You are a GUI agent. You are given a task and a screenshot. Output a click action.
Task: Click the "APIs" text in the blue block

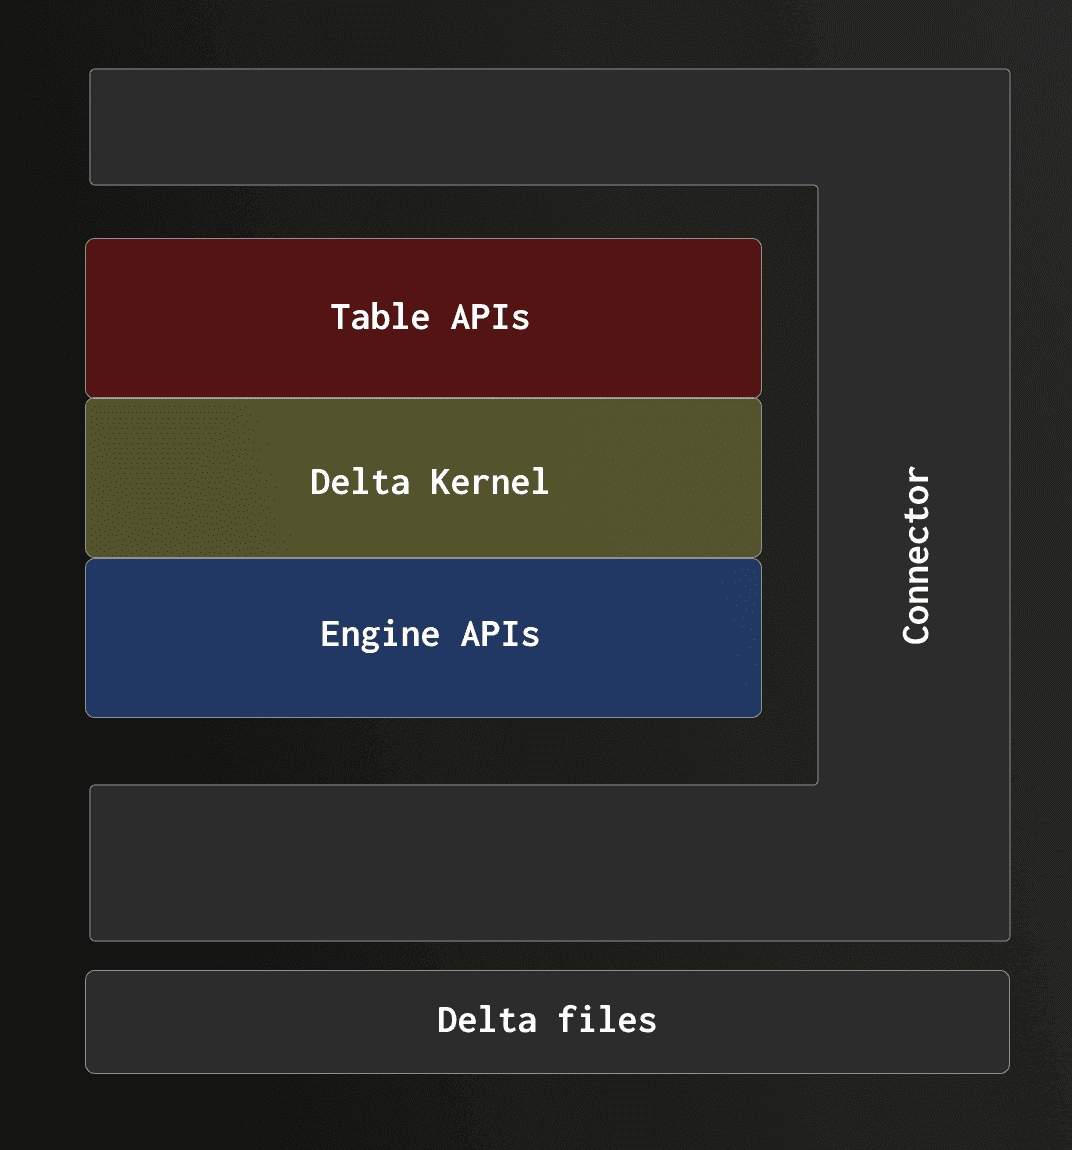click(x=500, y=634)
